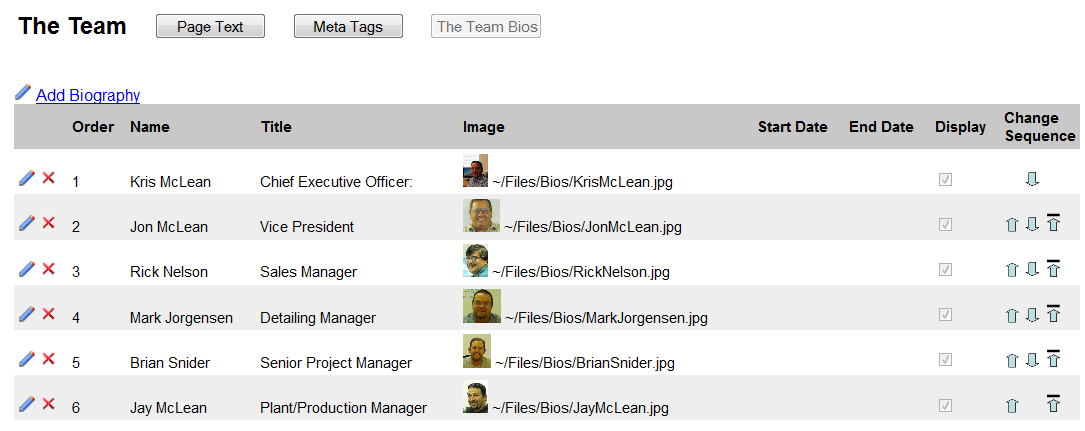Image resolution: width=1085 pixels, height=431 pixels.
Task: Toggle Display checkbox for Kris McLean
Action: [945, 180]
